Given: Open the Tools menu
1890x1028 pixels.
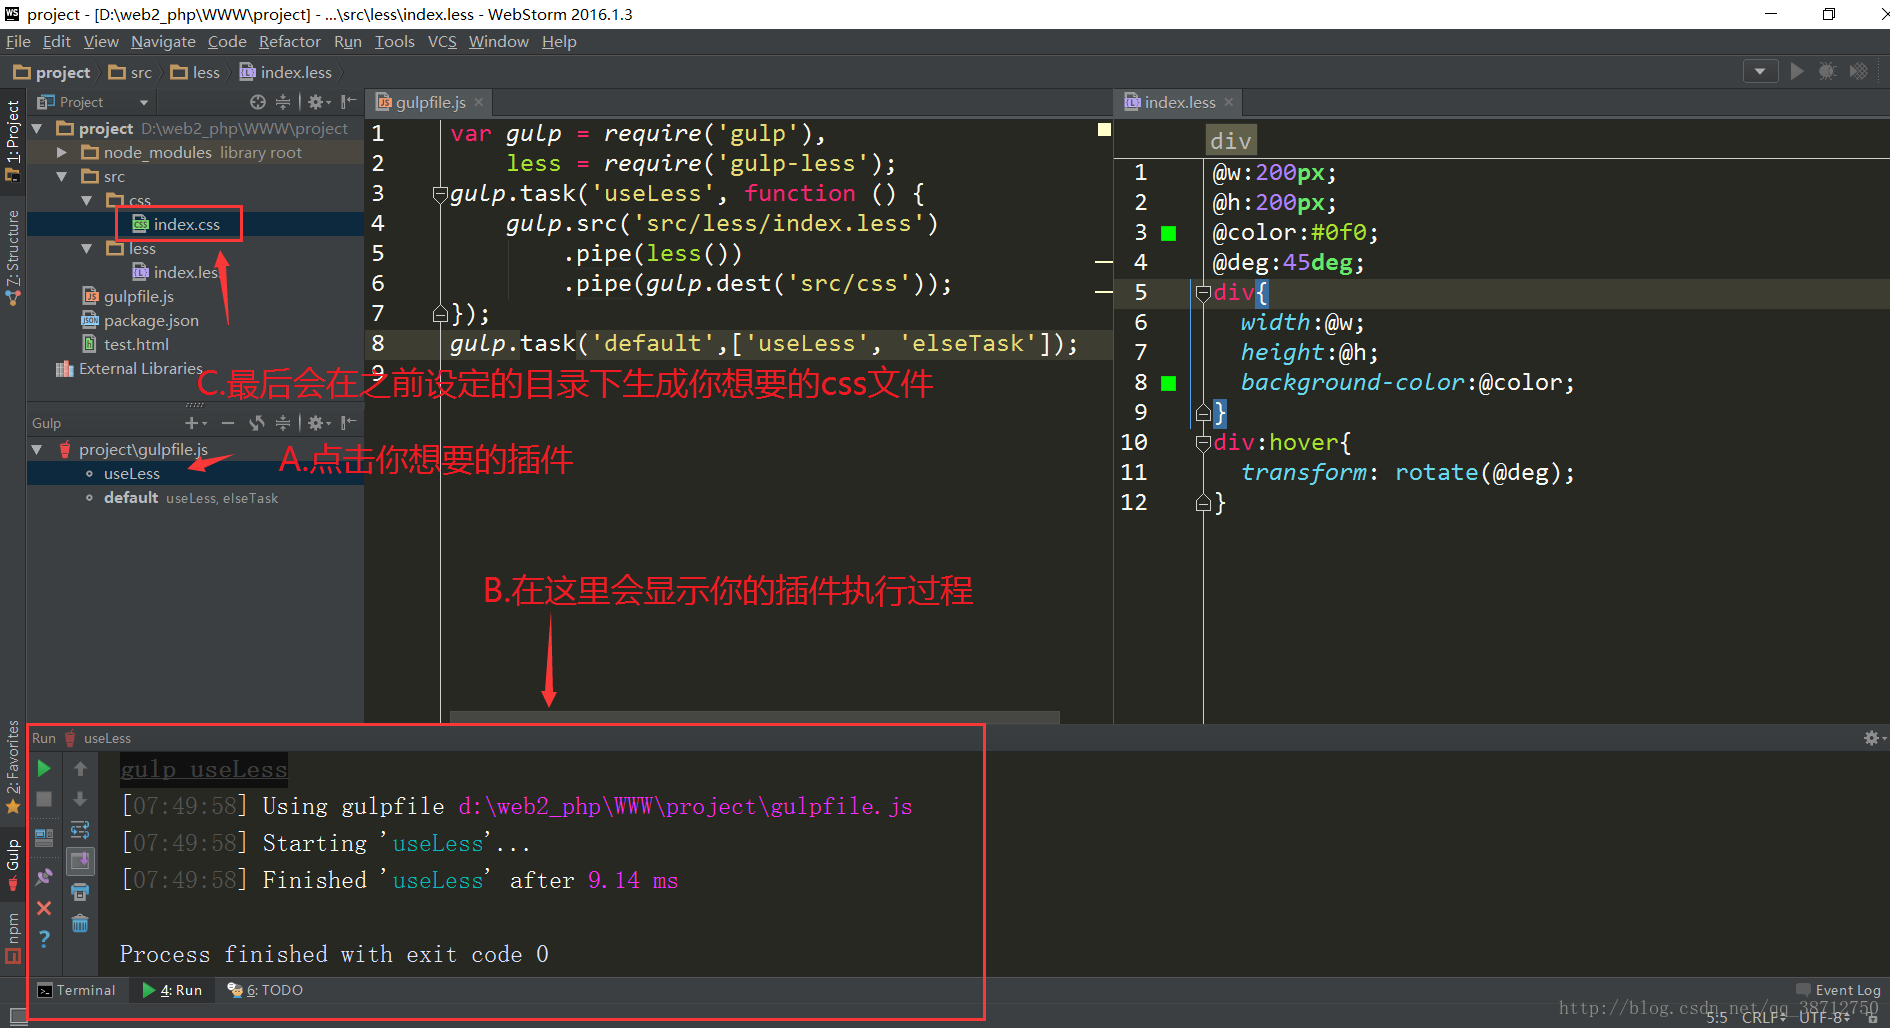Looking at the screenshot, I should 395,42.
